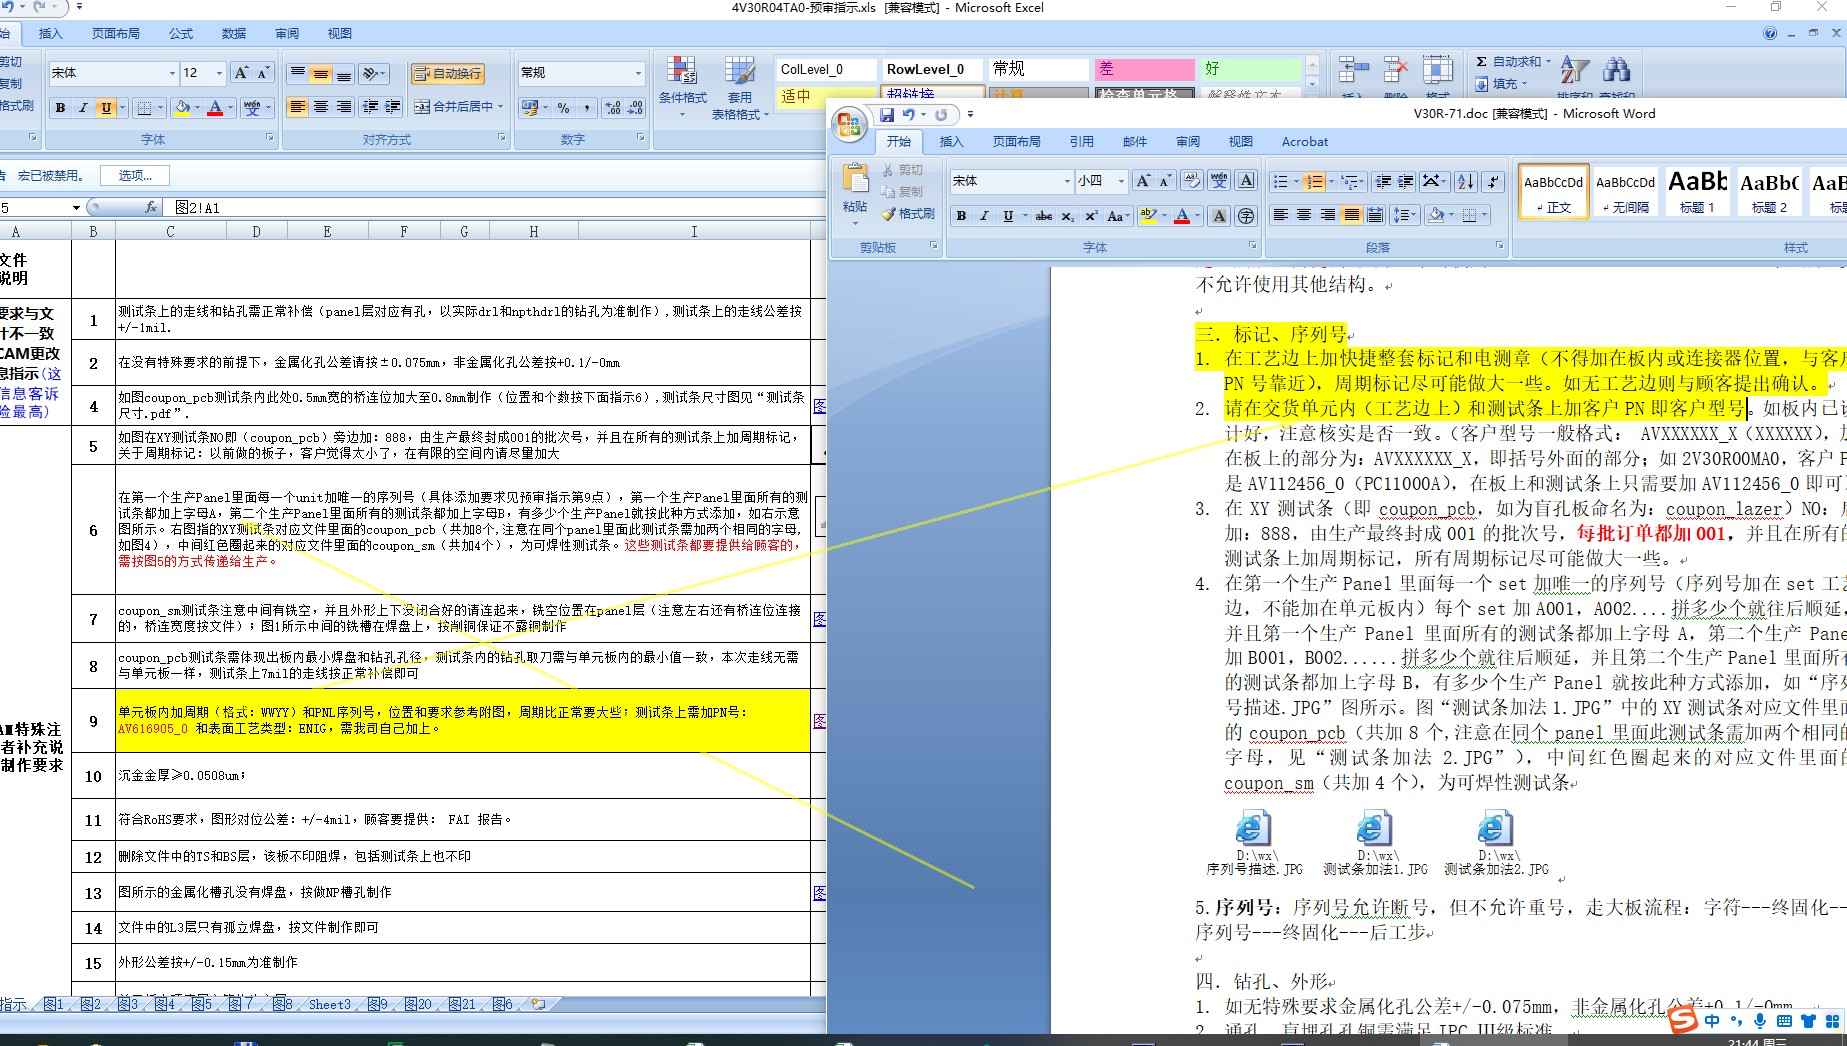
Task: Click Excel formula bar showing 图2!A1
Action: pos(495,207)
